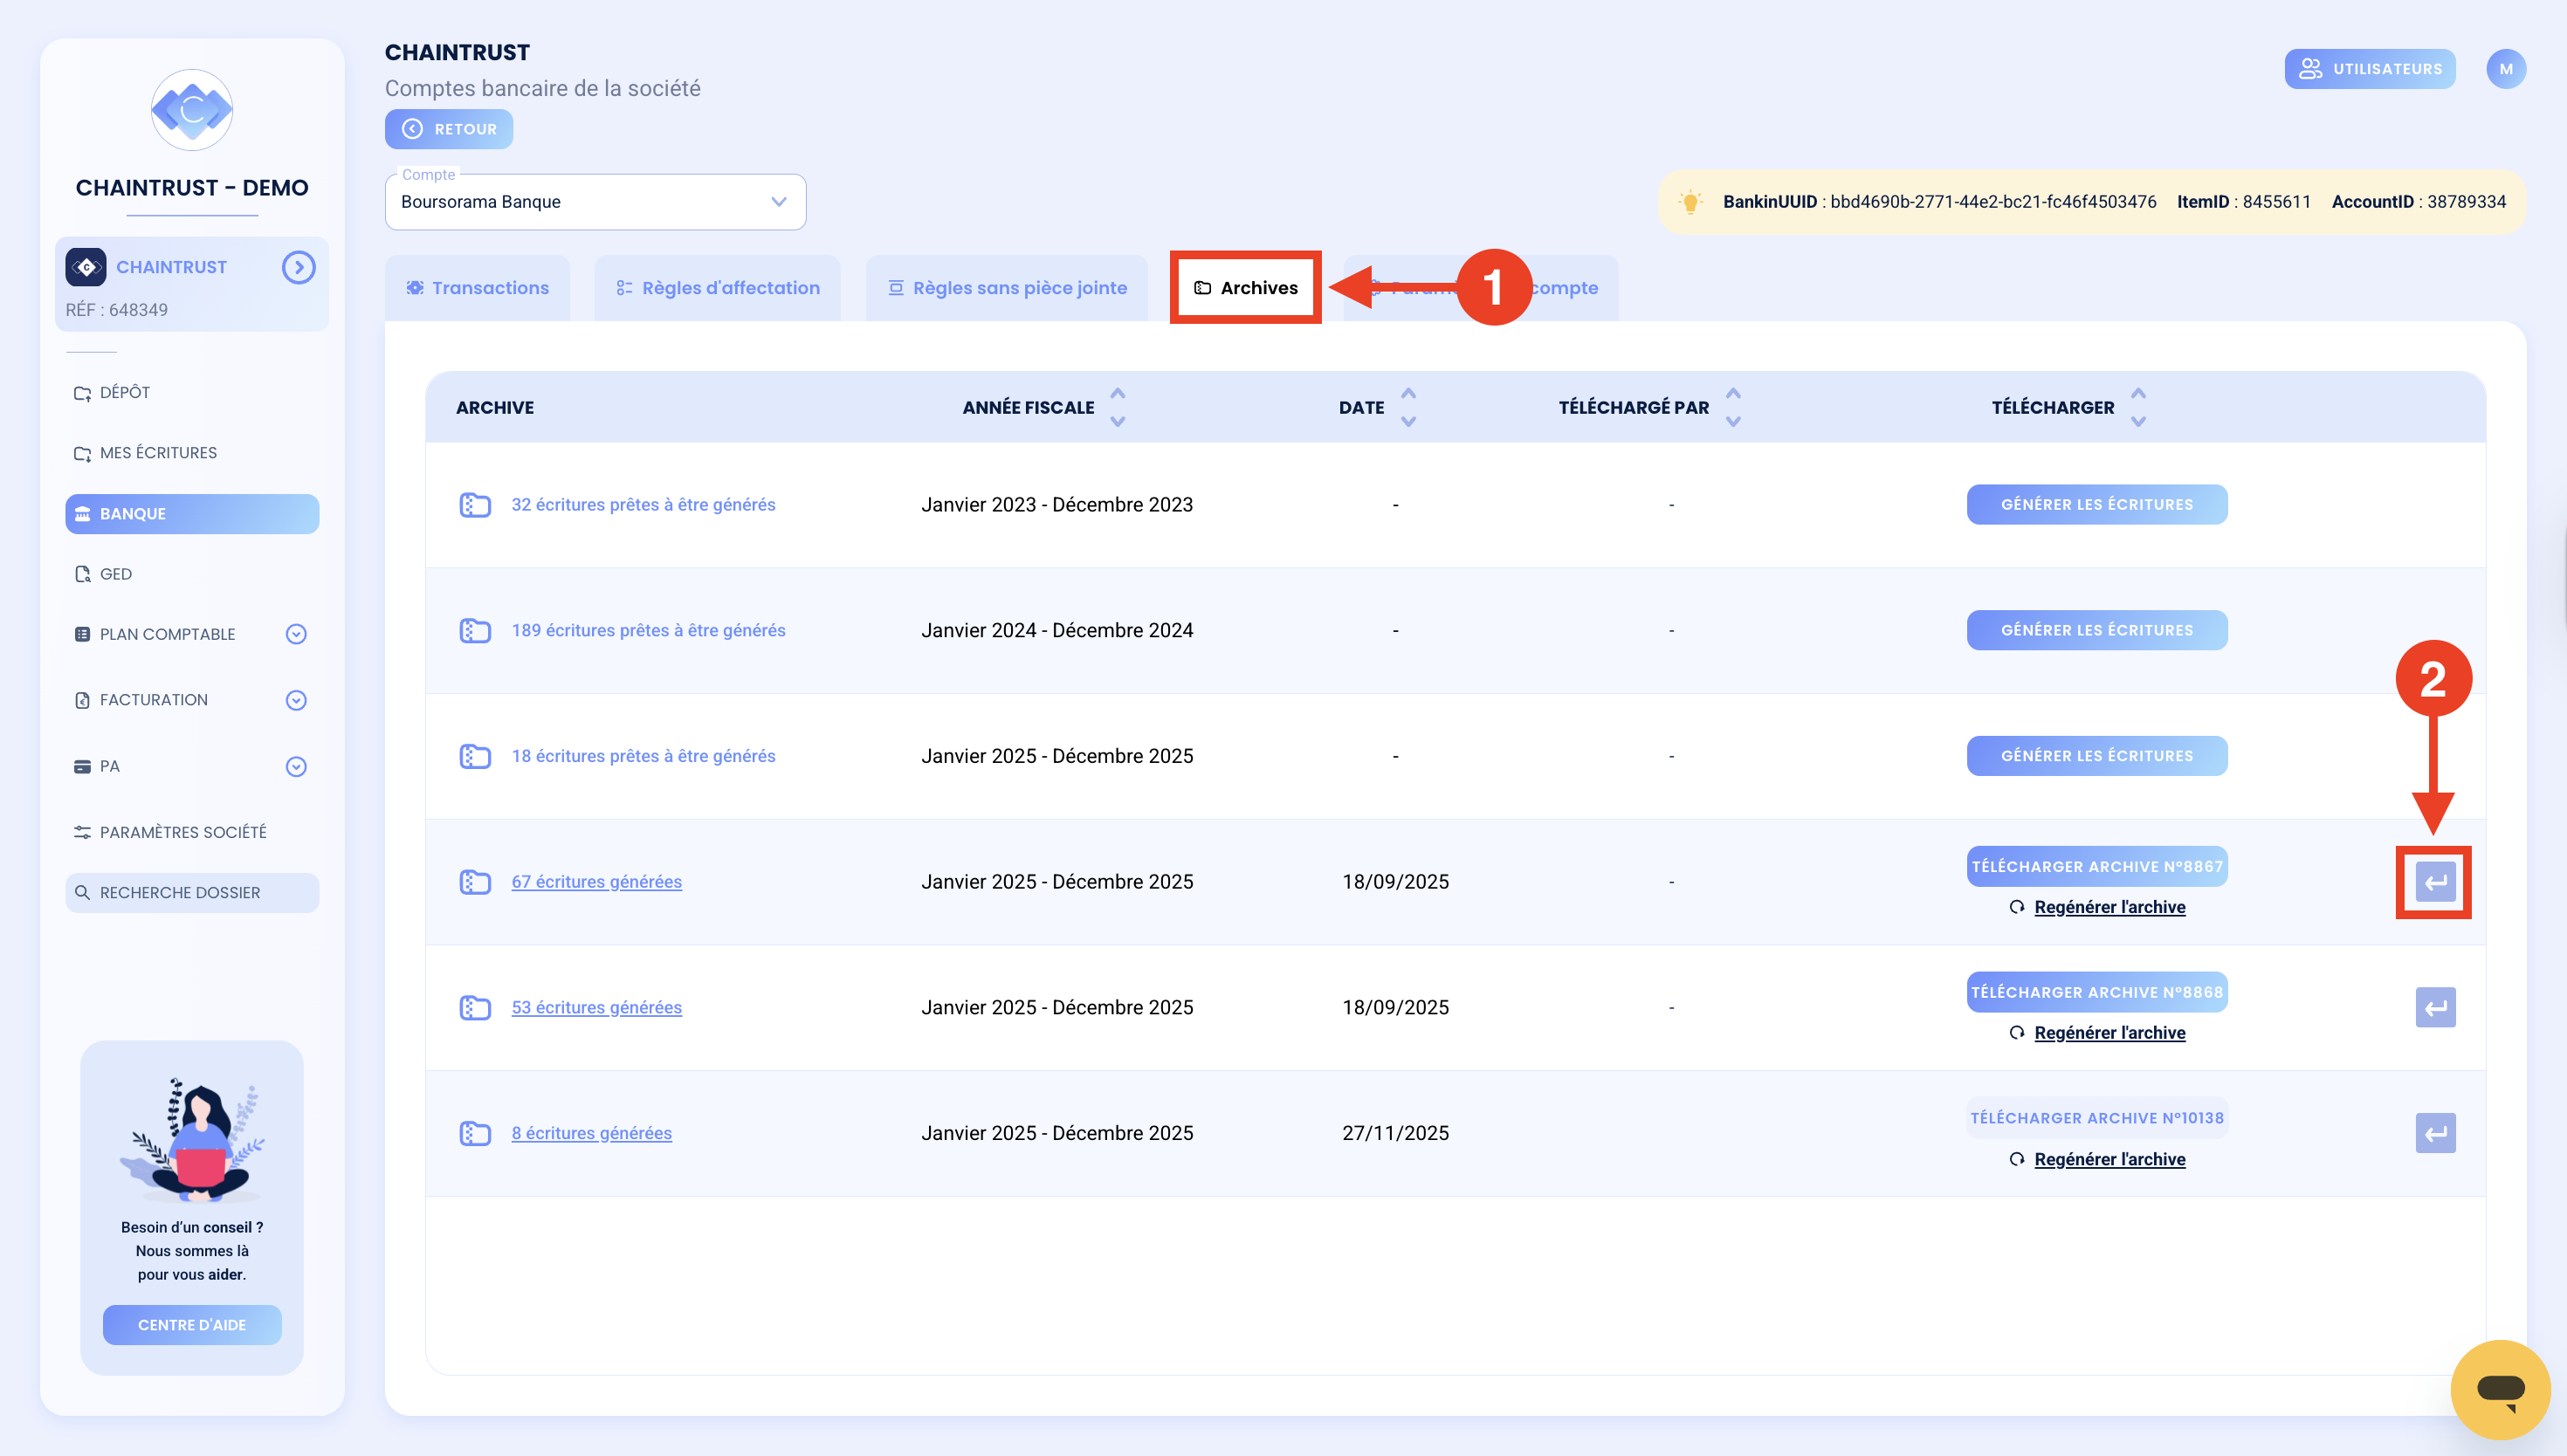Sort by ANNÉE FISCALE column arrows

tap(1118, 407)
